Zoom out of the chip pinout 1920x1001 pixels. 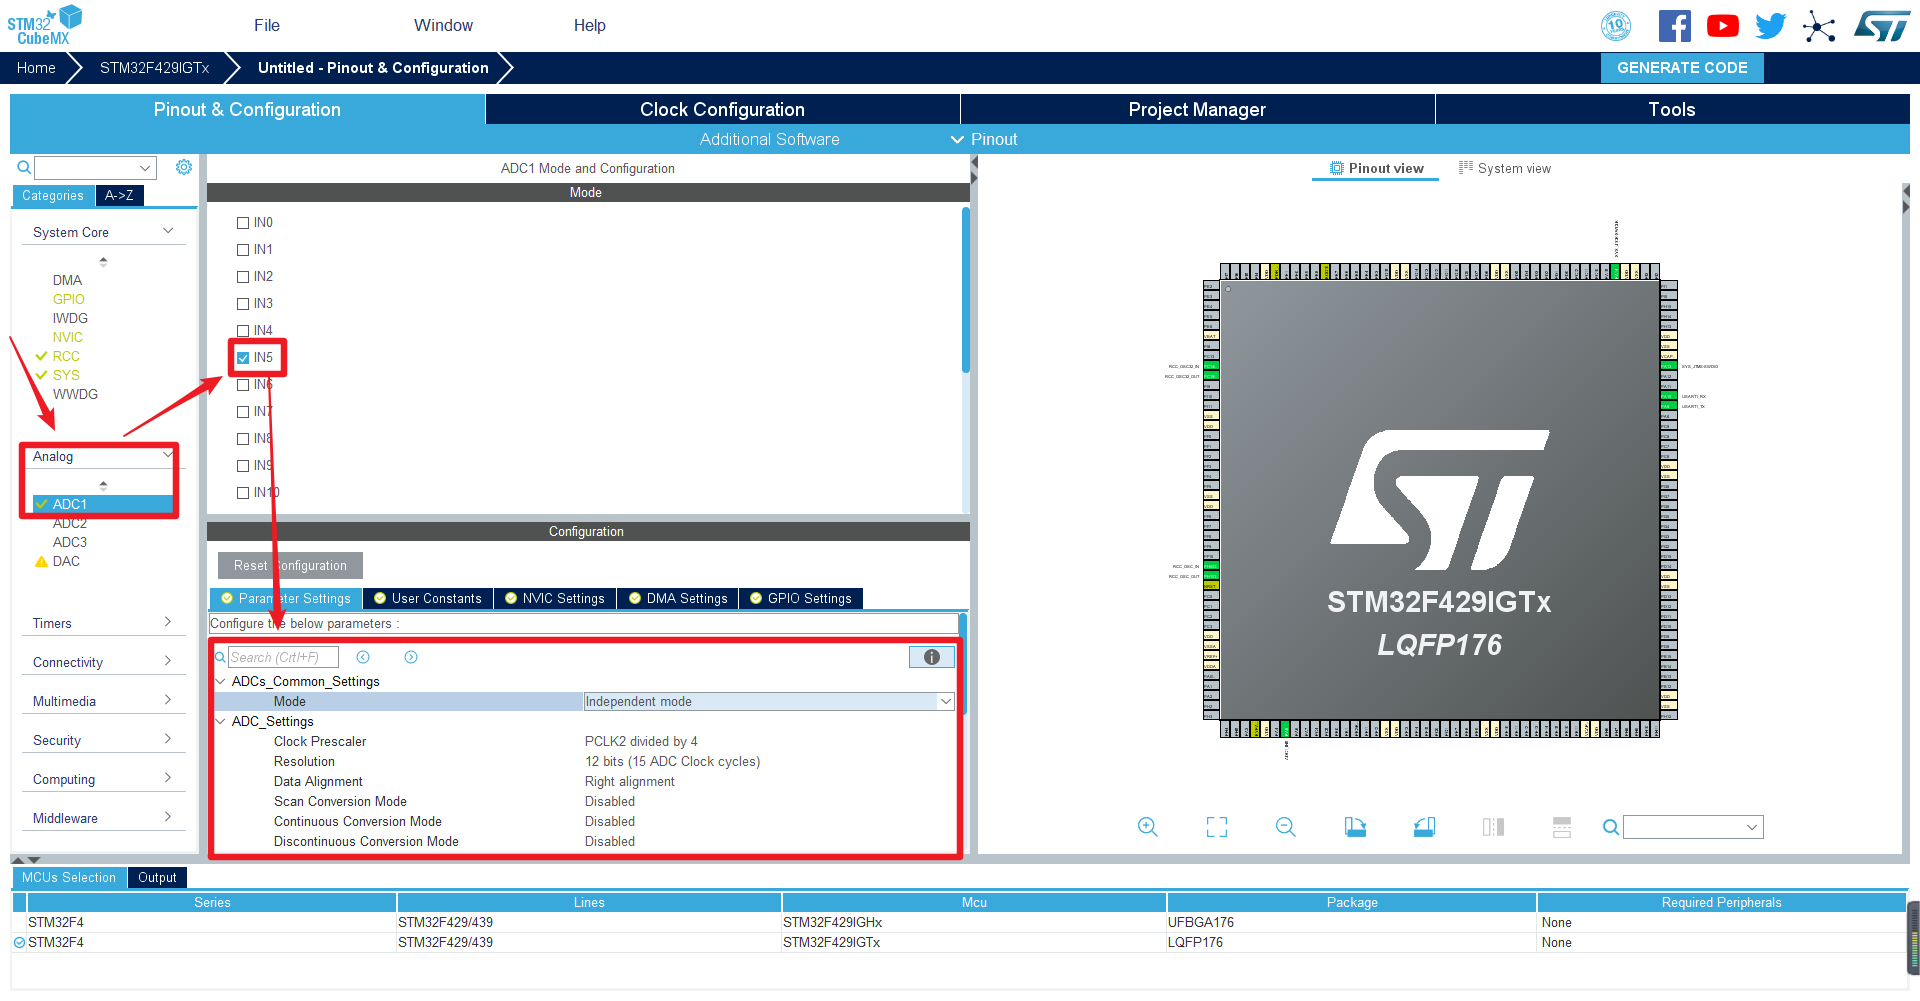click(x=1286, y=827)
